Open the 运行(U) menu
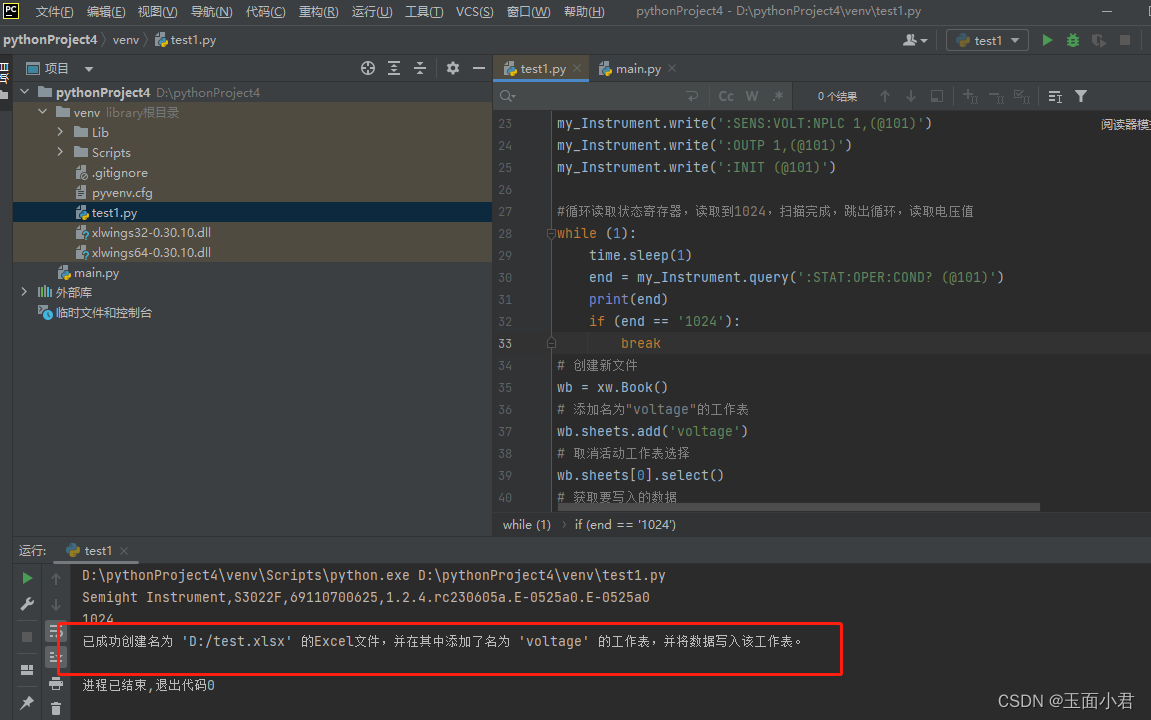This screenshot has width=1151, height=720. click(371, 12)
